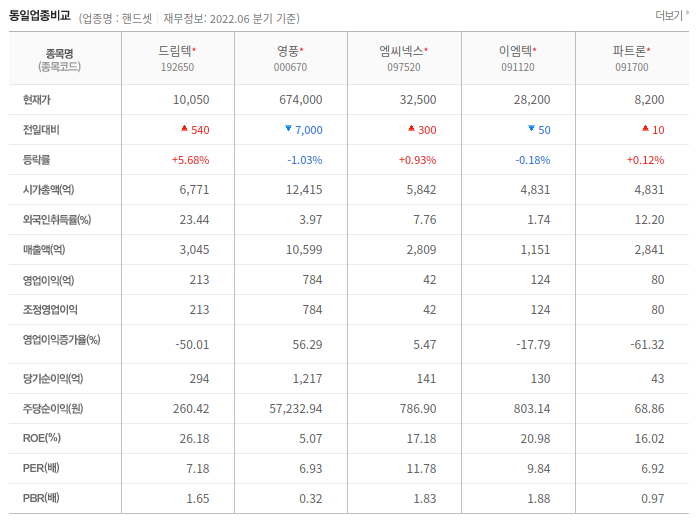Screen dimensions: 696x522
Task: Click the current price 674,000
Action: [301, 100]
